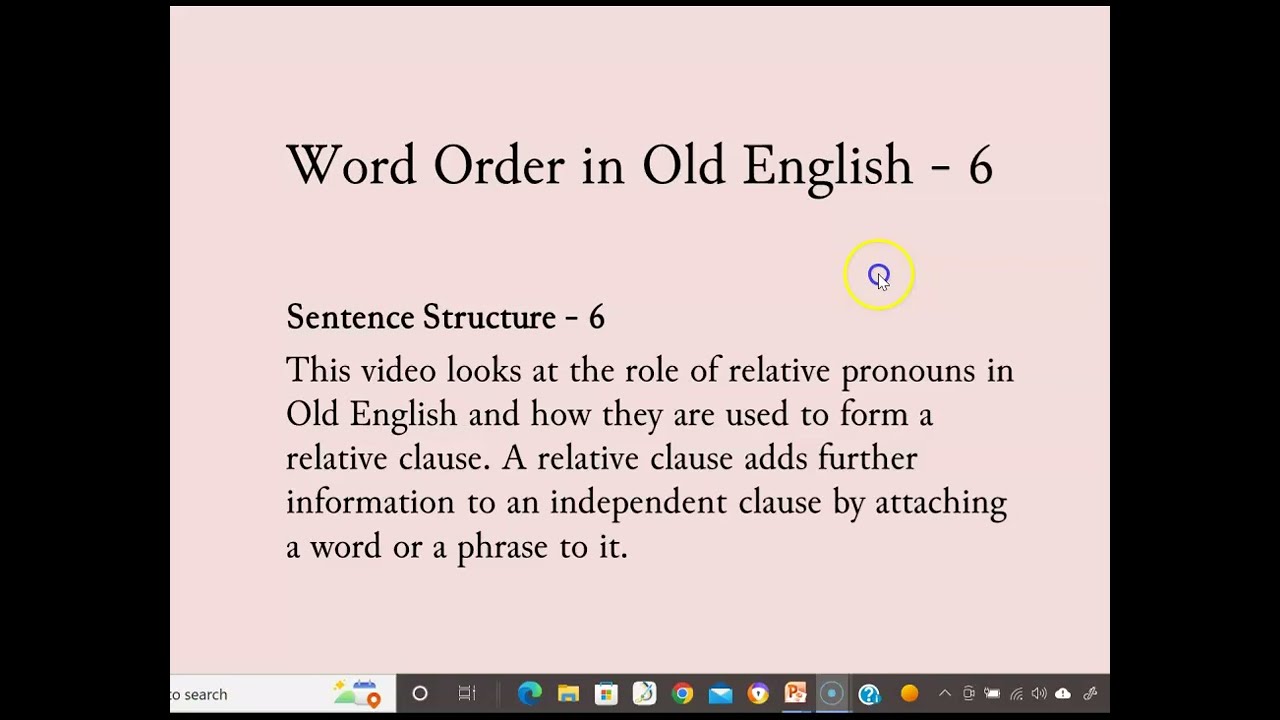Open network Wi-Fi settings in tray
The height and width of the screenshot is (720, 1280).
(1017, 694)
